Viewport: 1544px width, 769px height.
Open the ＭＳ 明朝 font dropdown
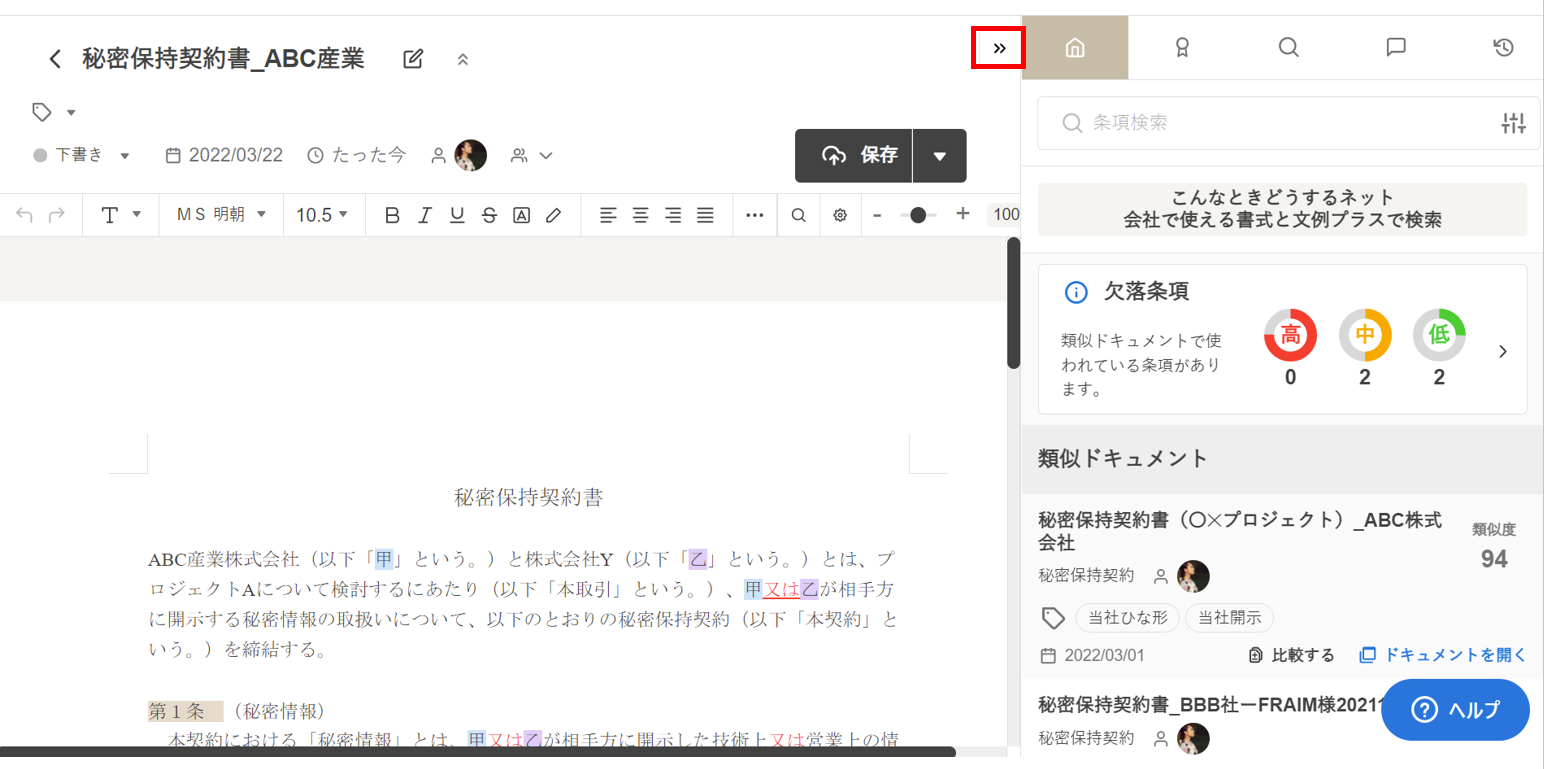(221, 214)
